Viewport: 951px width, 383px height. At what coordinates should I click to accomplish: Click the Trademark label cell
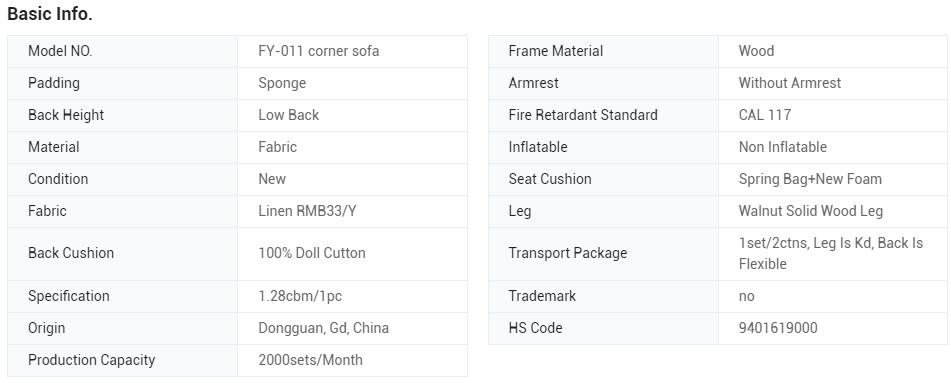pos(603,296)
